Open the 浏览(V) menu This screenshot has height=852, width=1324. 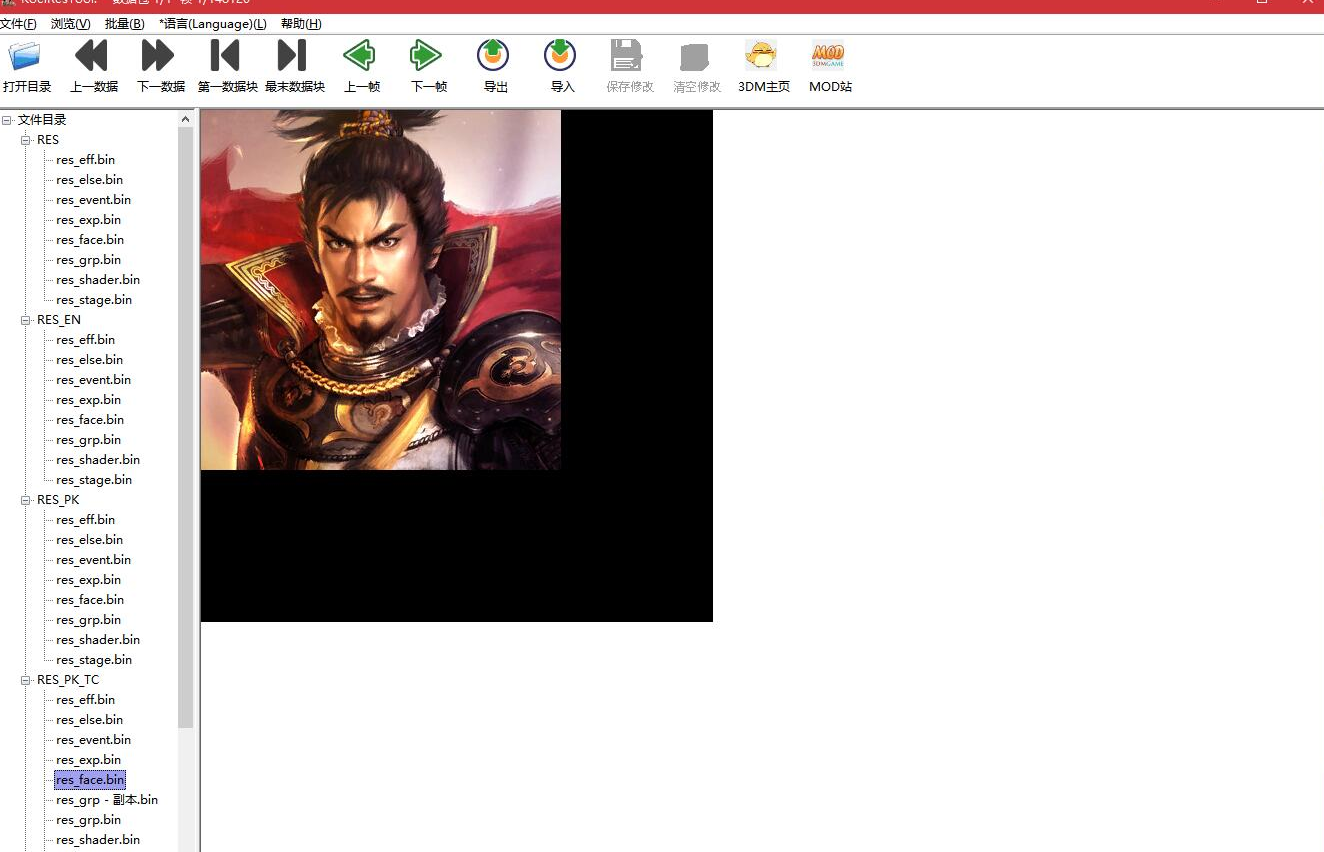pos(70,24)
